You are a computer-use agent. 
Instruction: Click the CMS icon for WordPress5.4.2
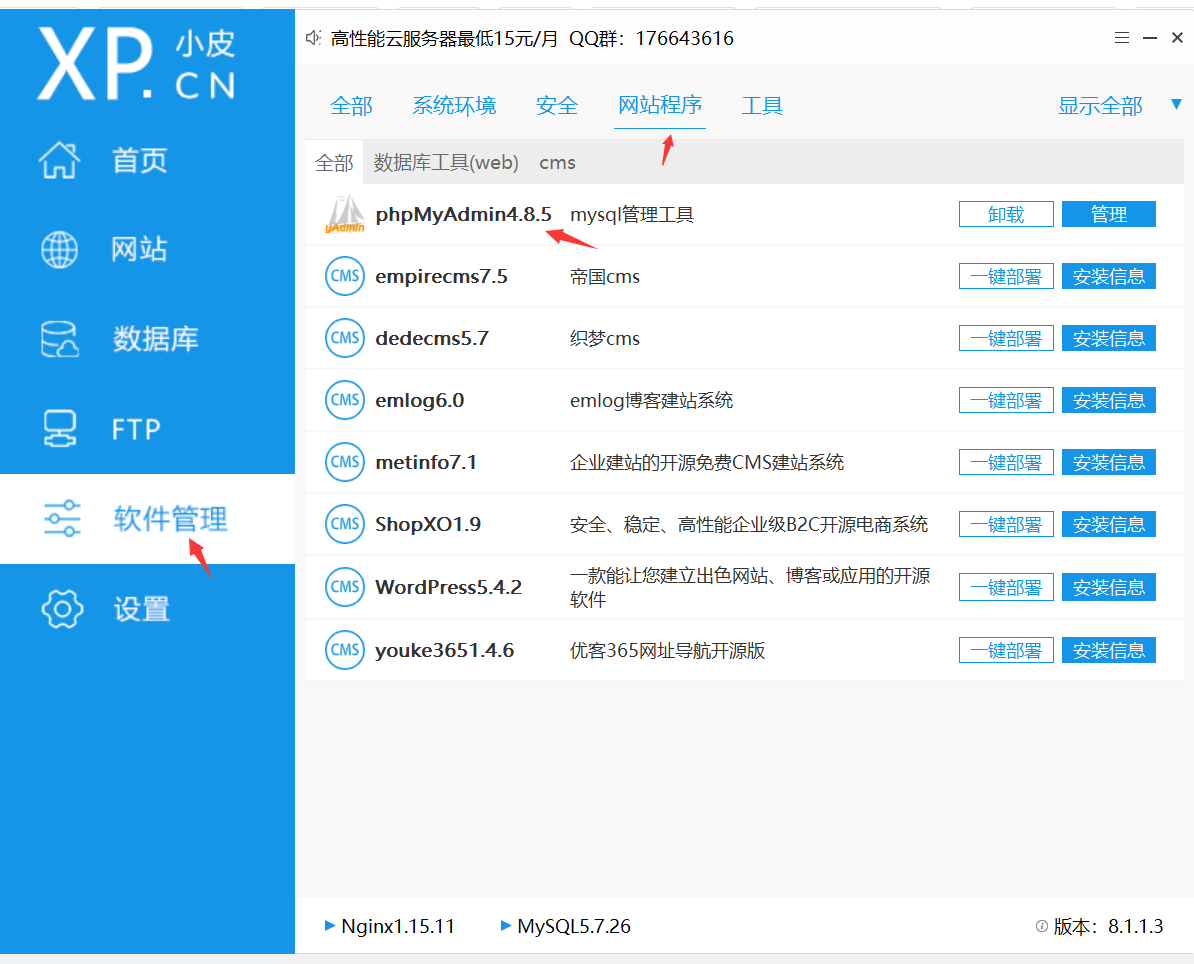345,587
